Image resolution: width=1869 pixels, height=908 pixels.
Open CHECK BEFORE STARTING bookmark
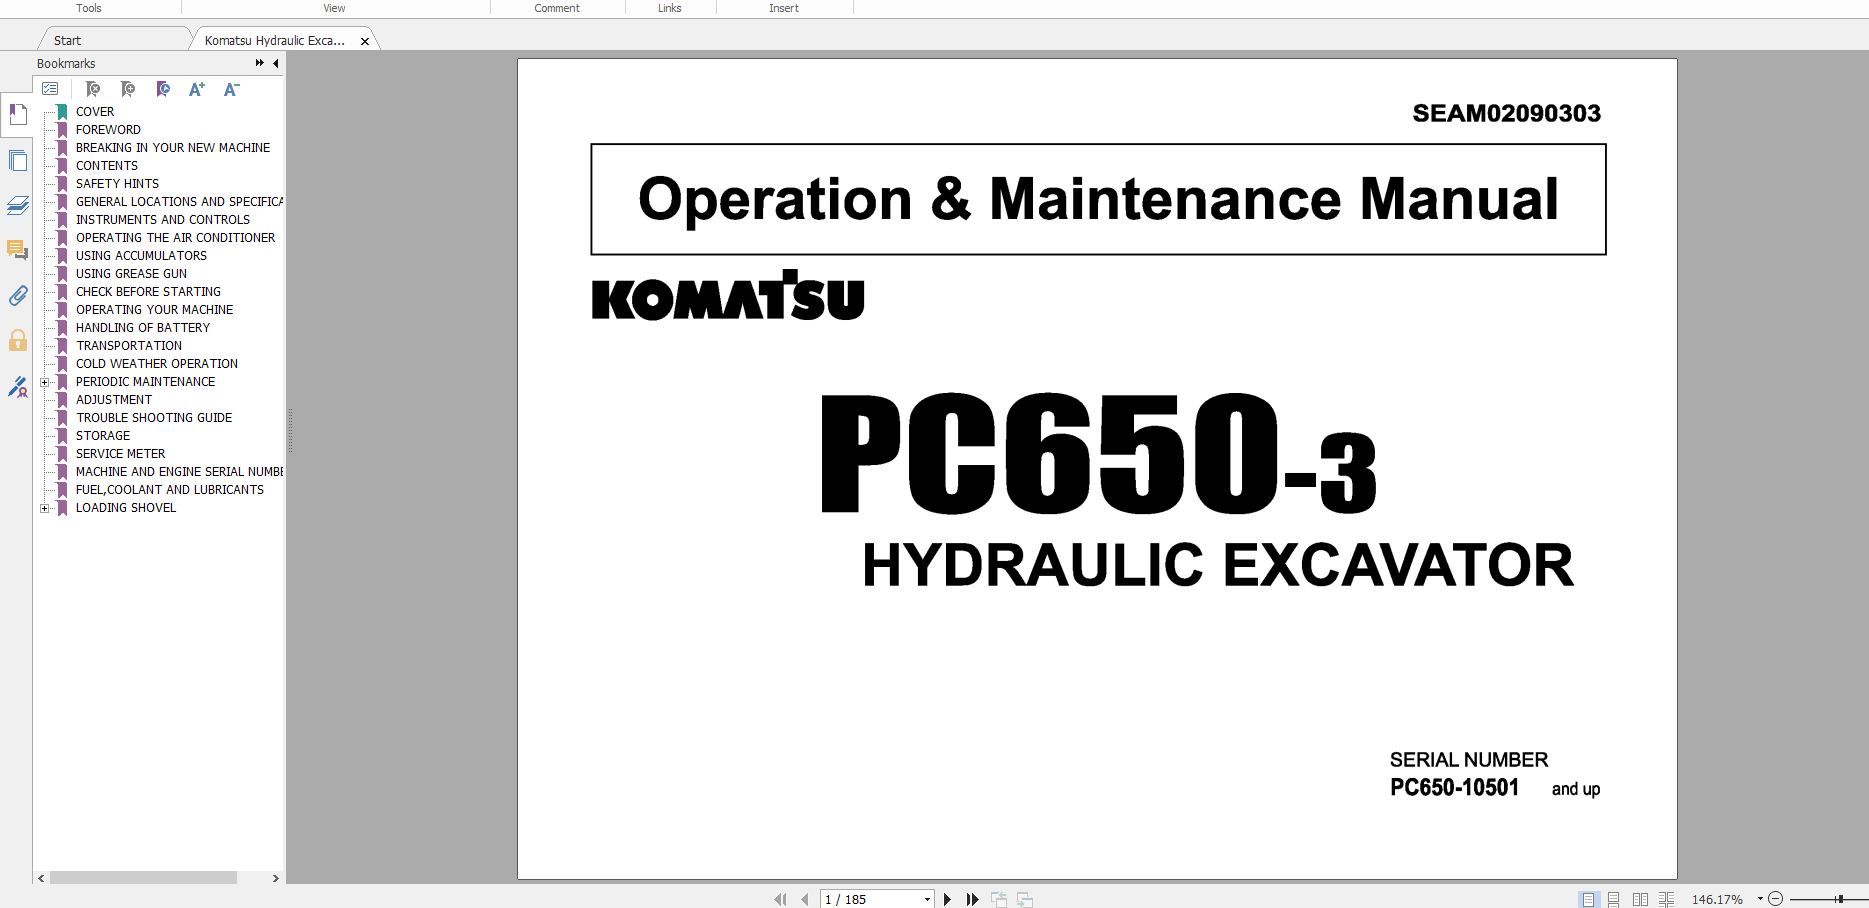pyautogui.click(x=148, y=292)
